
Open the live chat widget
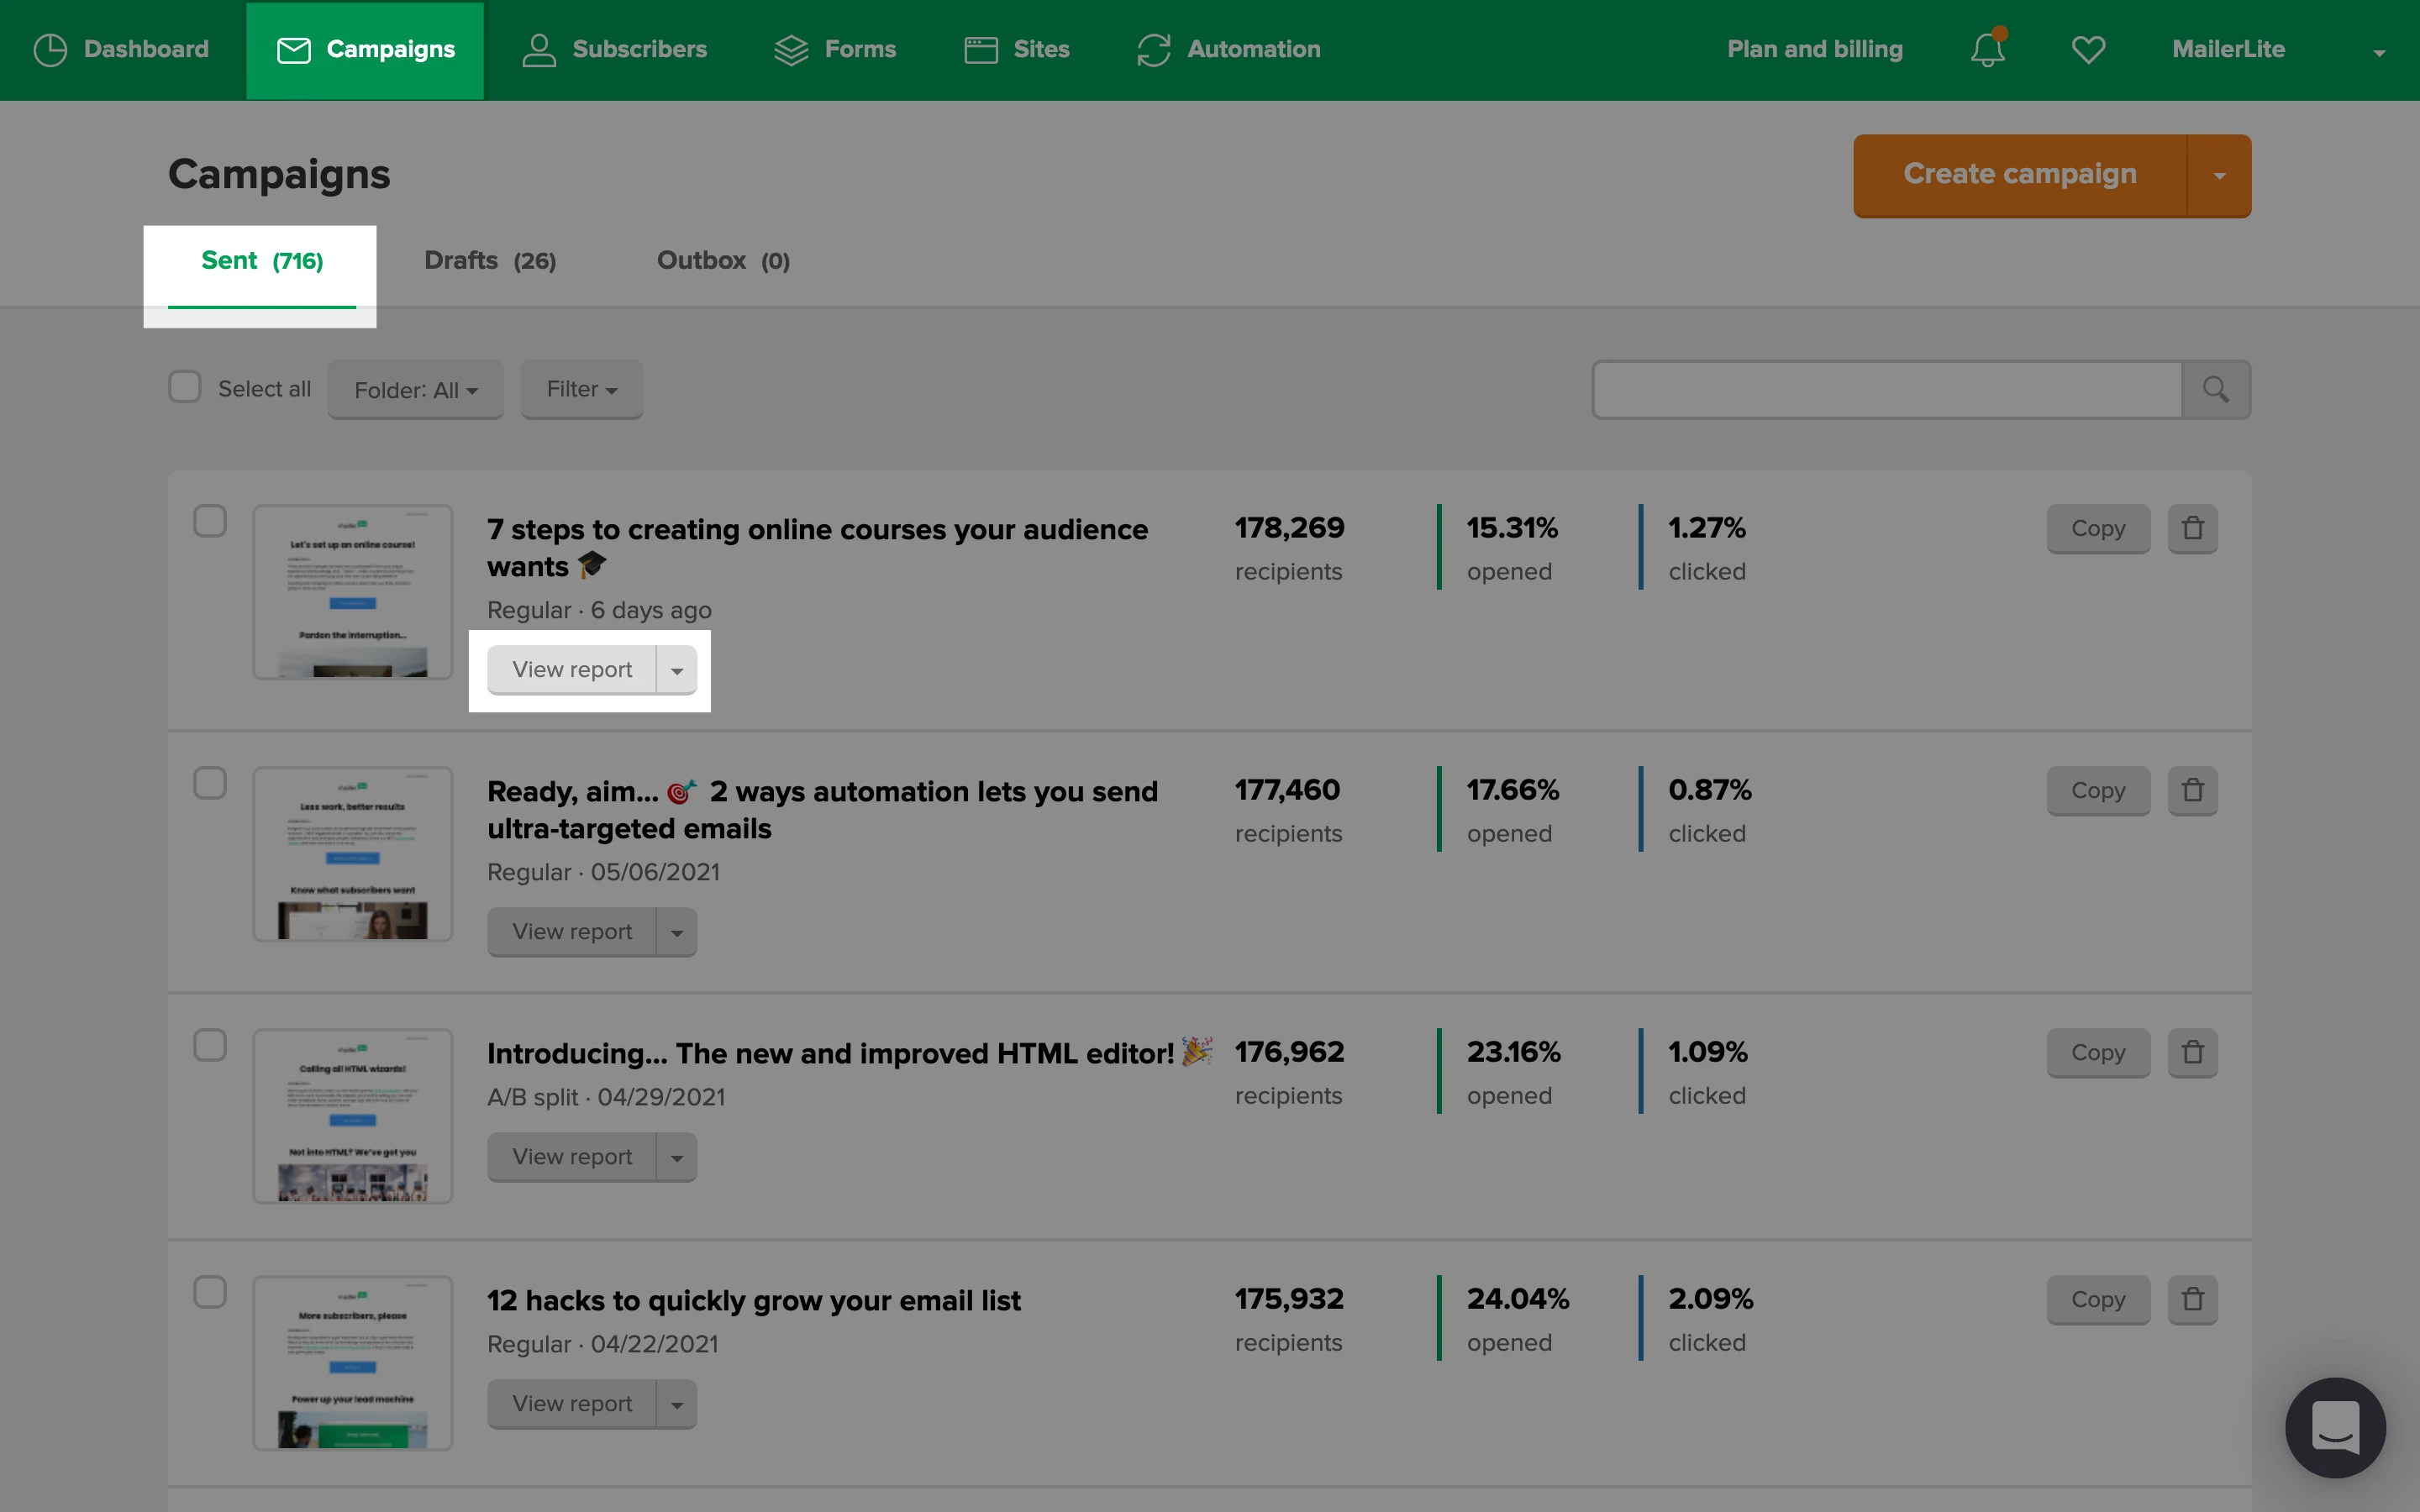[x=2334, y=1427]
